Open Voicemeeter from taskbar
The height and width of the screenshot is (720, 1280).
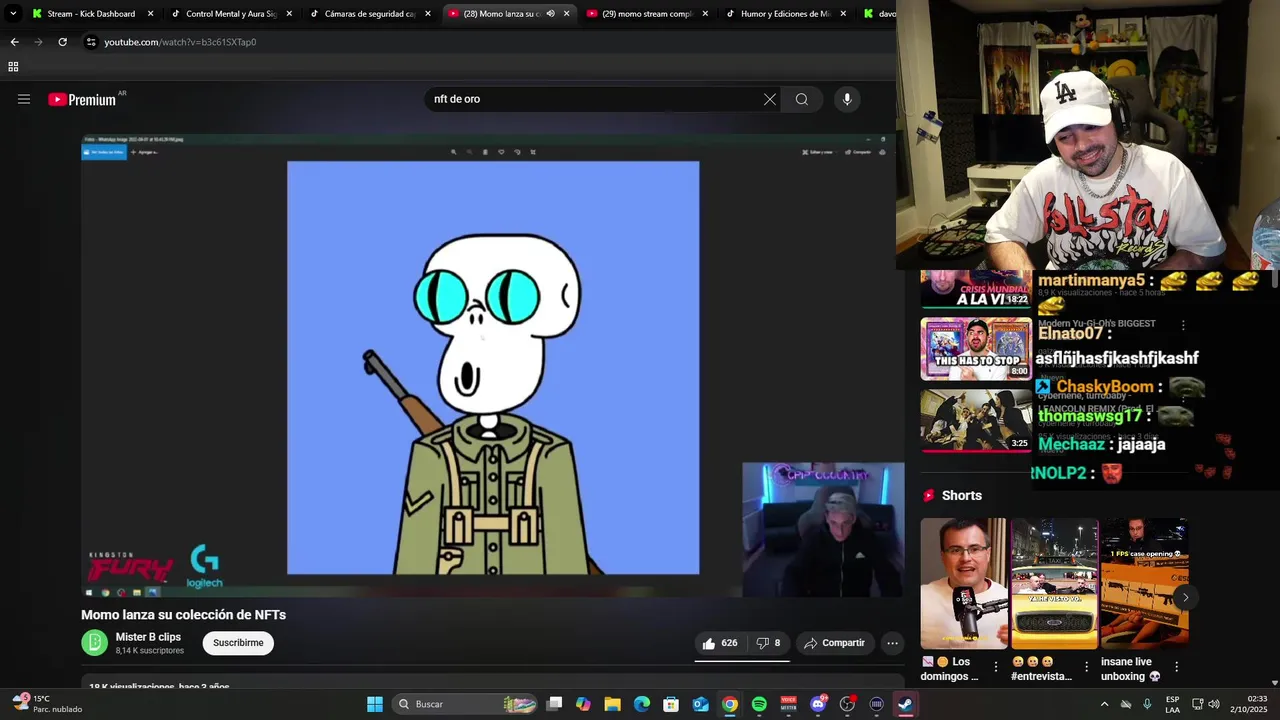coord(788,704)
